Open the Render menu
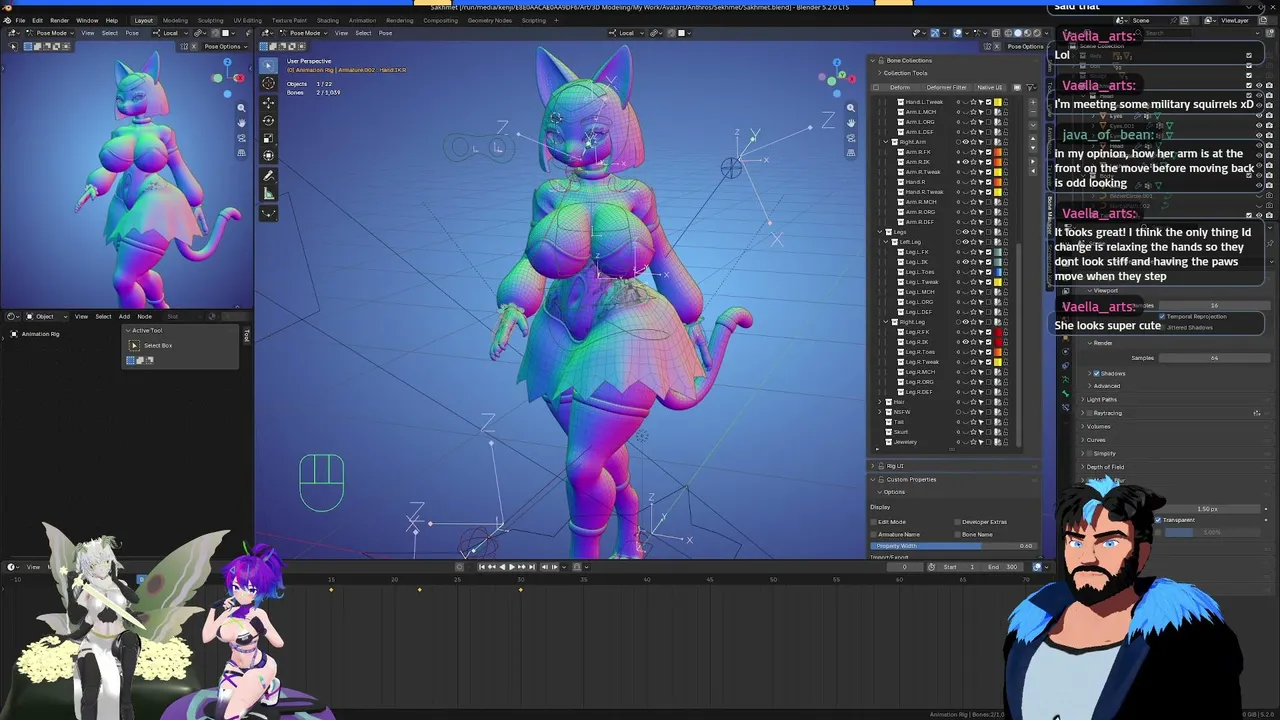This screenshot has height=720, width=1280. pos(59,20)
